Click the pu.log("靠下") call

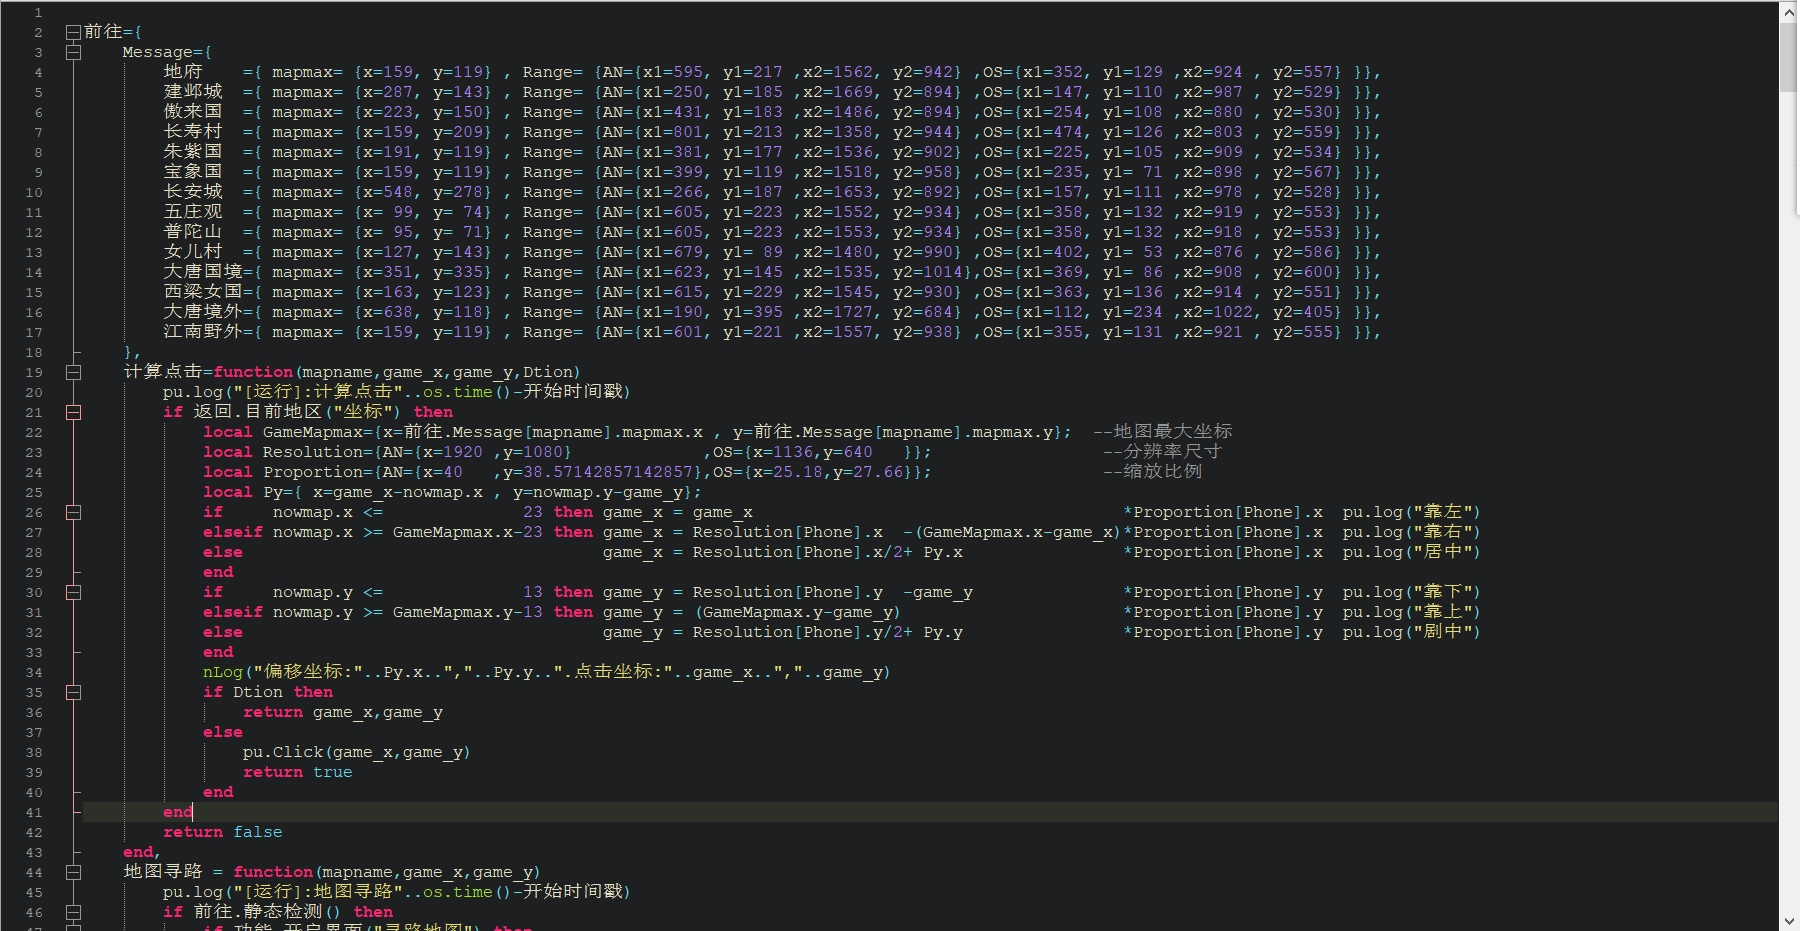coord(1412,592)
